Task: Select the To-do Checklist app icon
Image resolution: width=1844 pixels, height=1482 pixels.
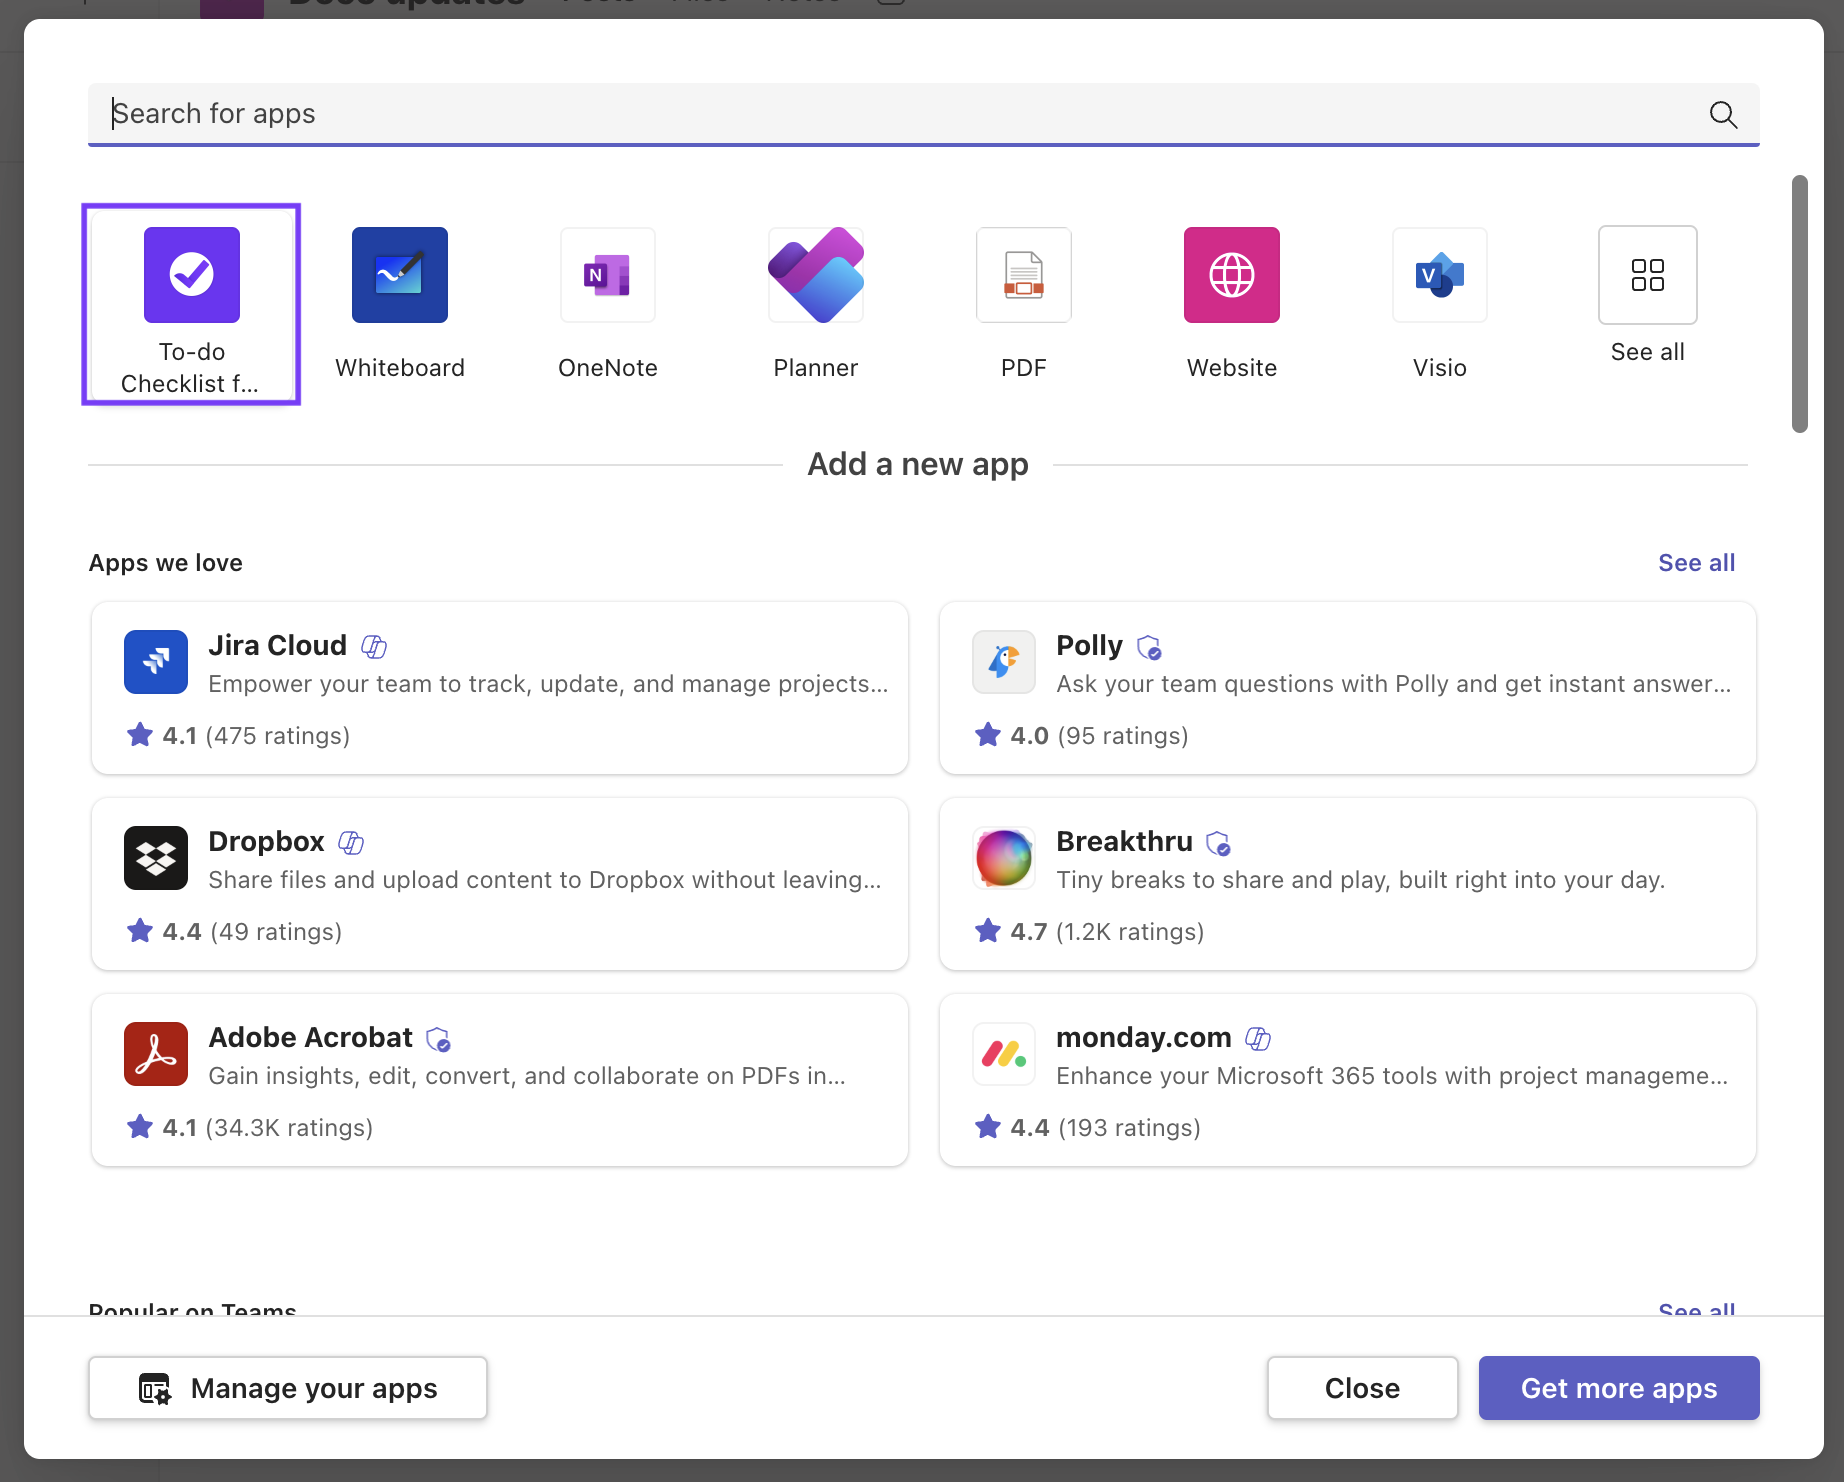Action: pos(192,276)
